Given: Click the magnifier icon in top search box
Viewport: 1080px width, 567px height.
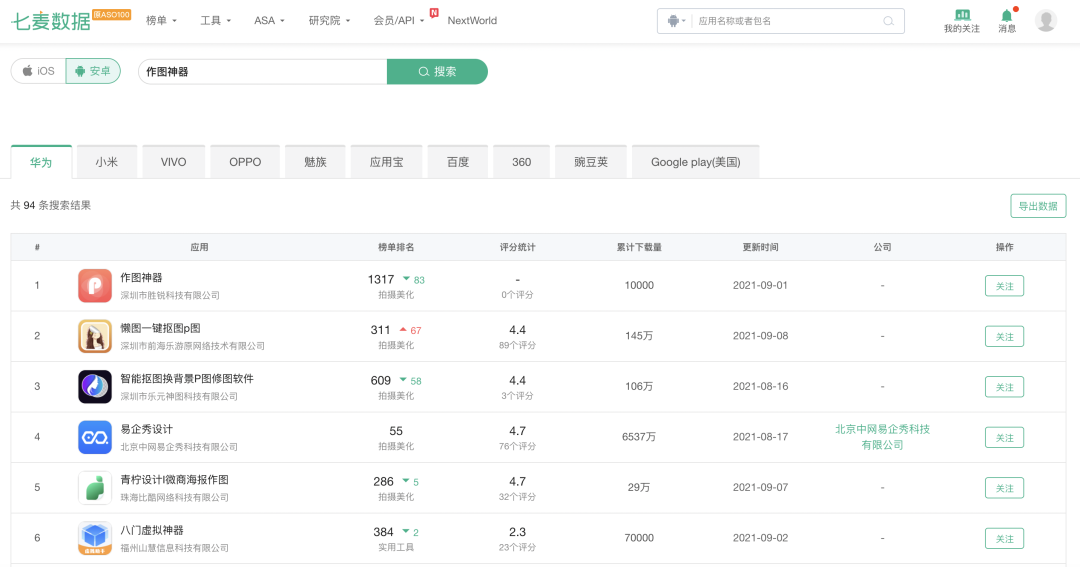Looking at the screenshot, I should click(x=889, y=21).
